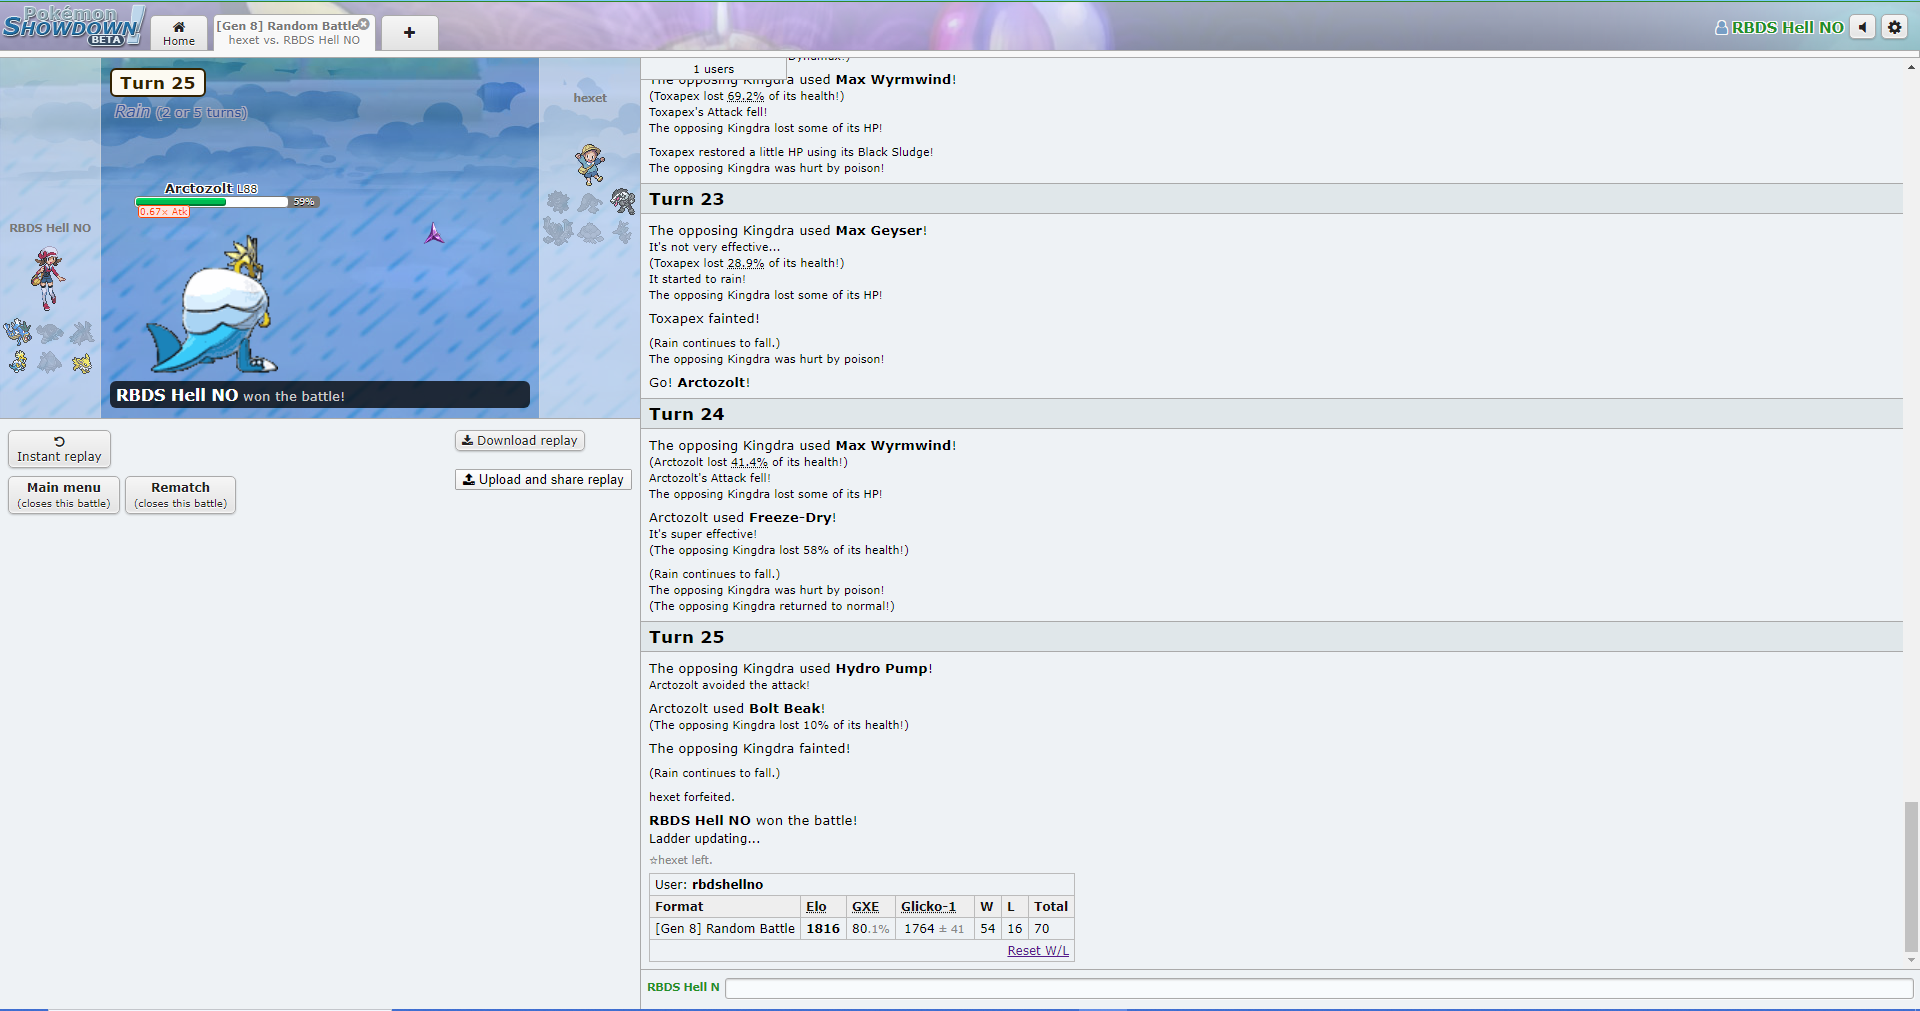Image resolution: width=1920 pixels, height=1011 pixels.
Task: Click the 69.2% damage text
Action: [745, 96]
